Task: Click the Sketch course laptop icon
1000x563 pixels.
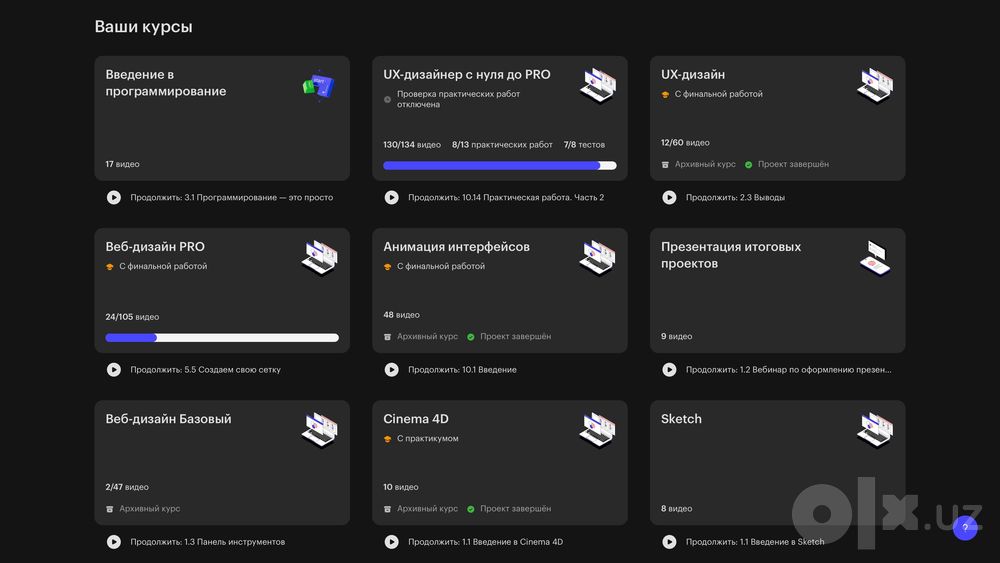Action: pyautogui.click(x=875, y=430)
